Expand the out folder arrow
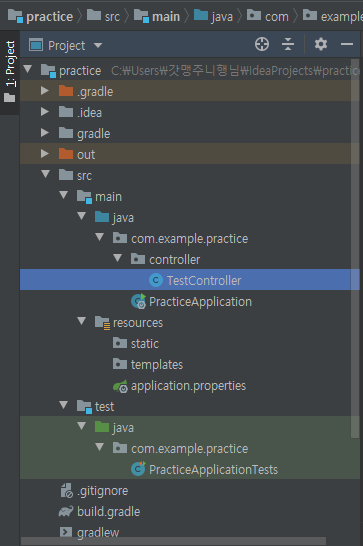The height and width of the screenshot is (546, 363). point(45,154)
